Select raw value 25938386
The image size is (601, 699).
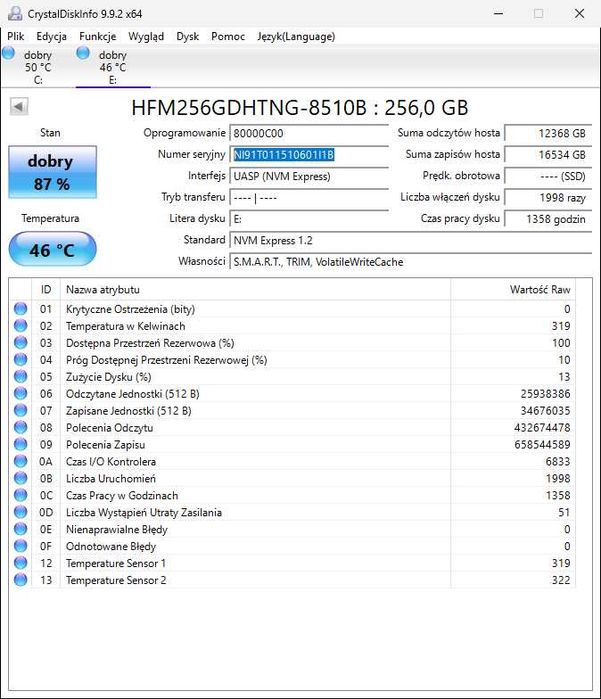click(x=545, y=394)
